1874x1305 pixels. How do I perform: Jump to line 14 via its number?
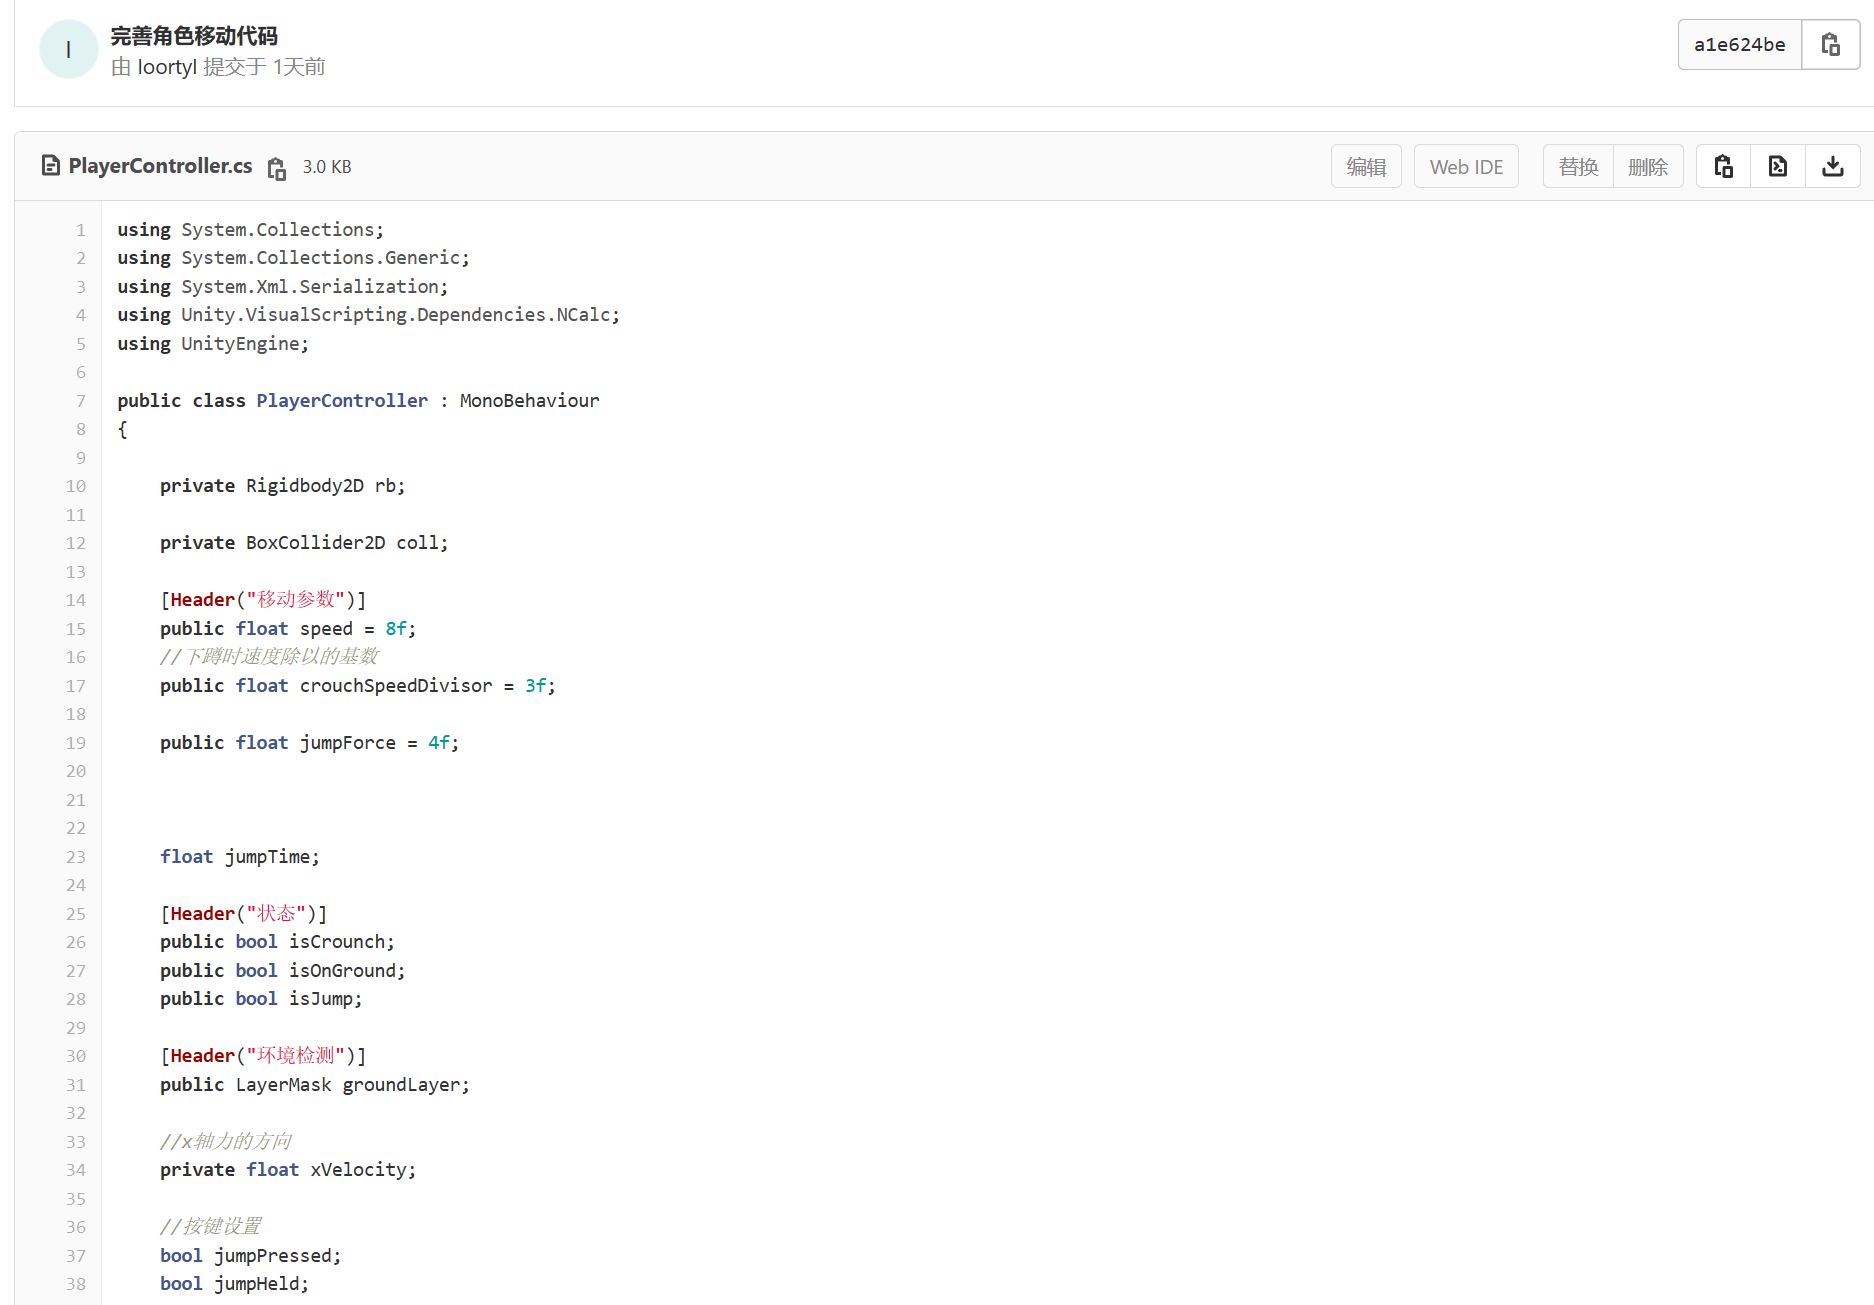coord(76,600)
